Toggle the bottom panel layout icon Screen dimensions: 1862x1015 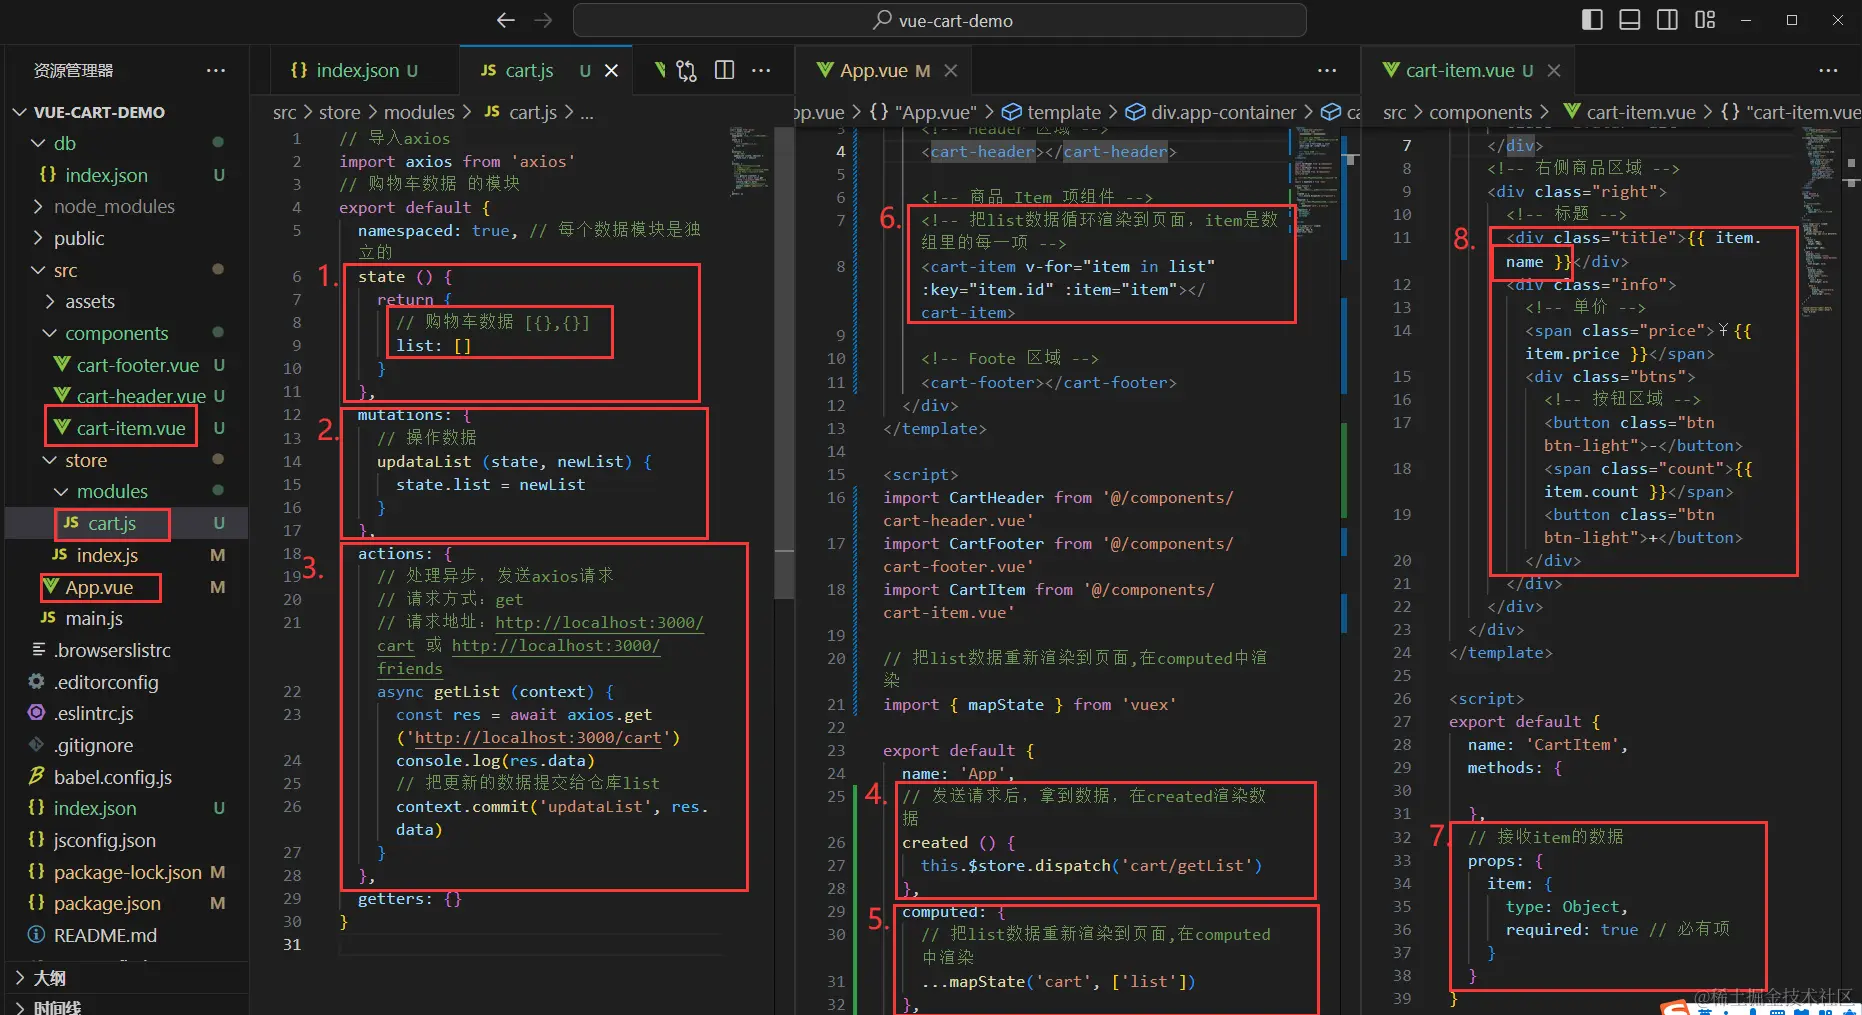click(x=1630, y=20)
